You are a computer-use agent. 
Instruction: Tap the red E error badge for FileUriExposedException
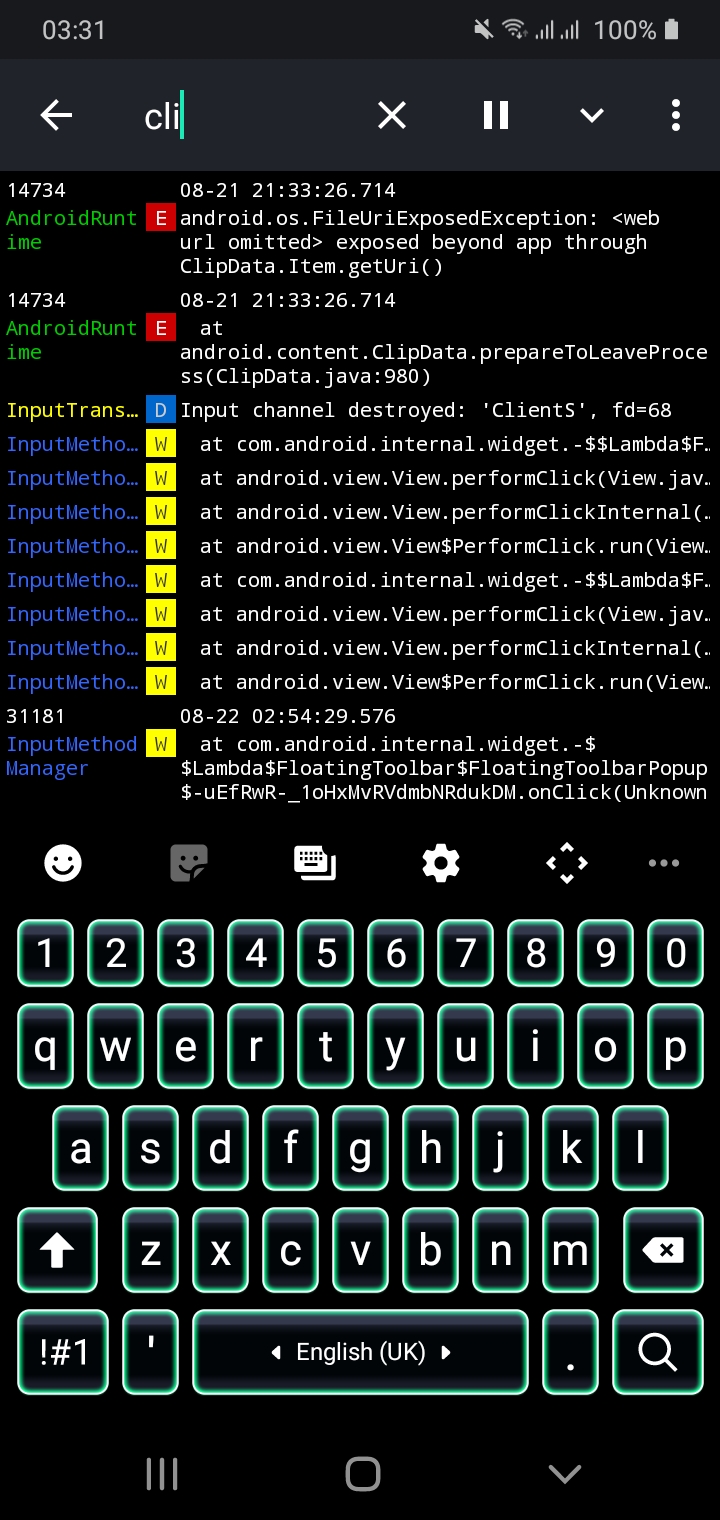[x=160, y=218]
